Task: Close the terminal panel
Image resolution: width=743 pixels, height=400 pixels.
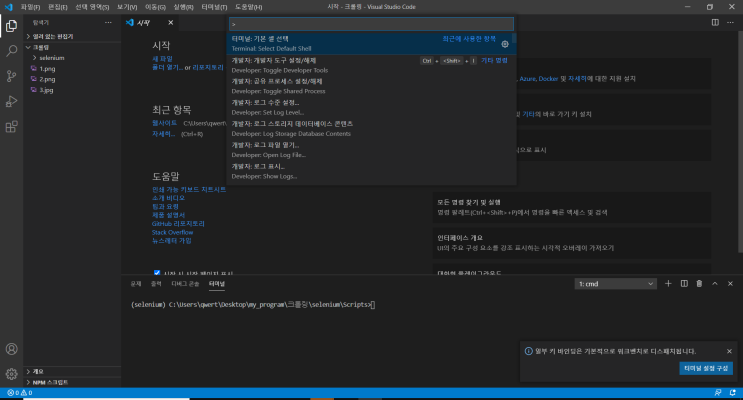Action: [730, 283]
